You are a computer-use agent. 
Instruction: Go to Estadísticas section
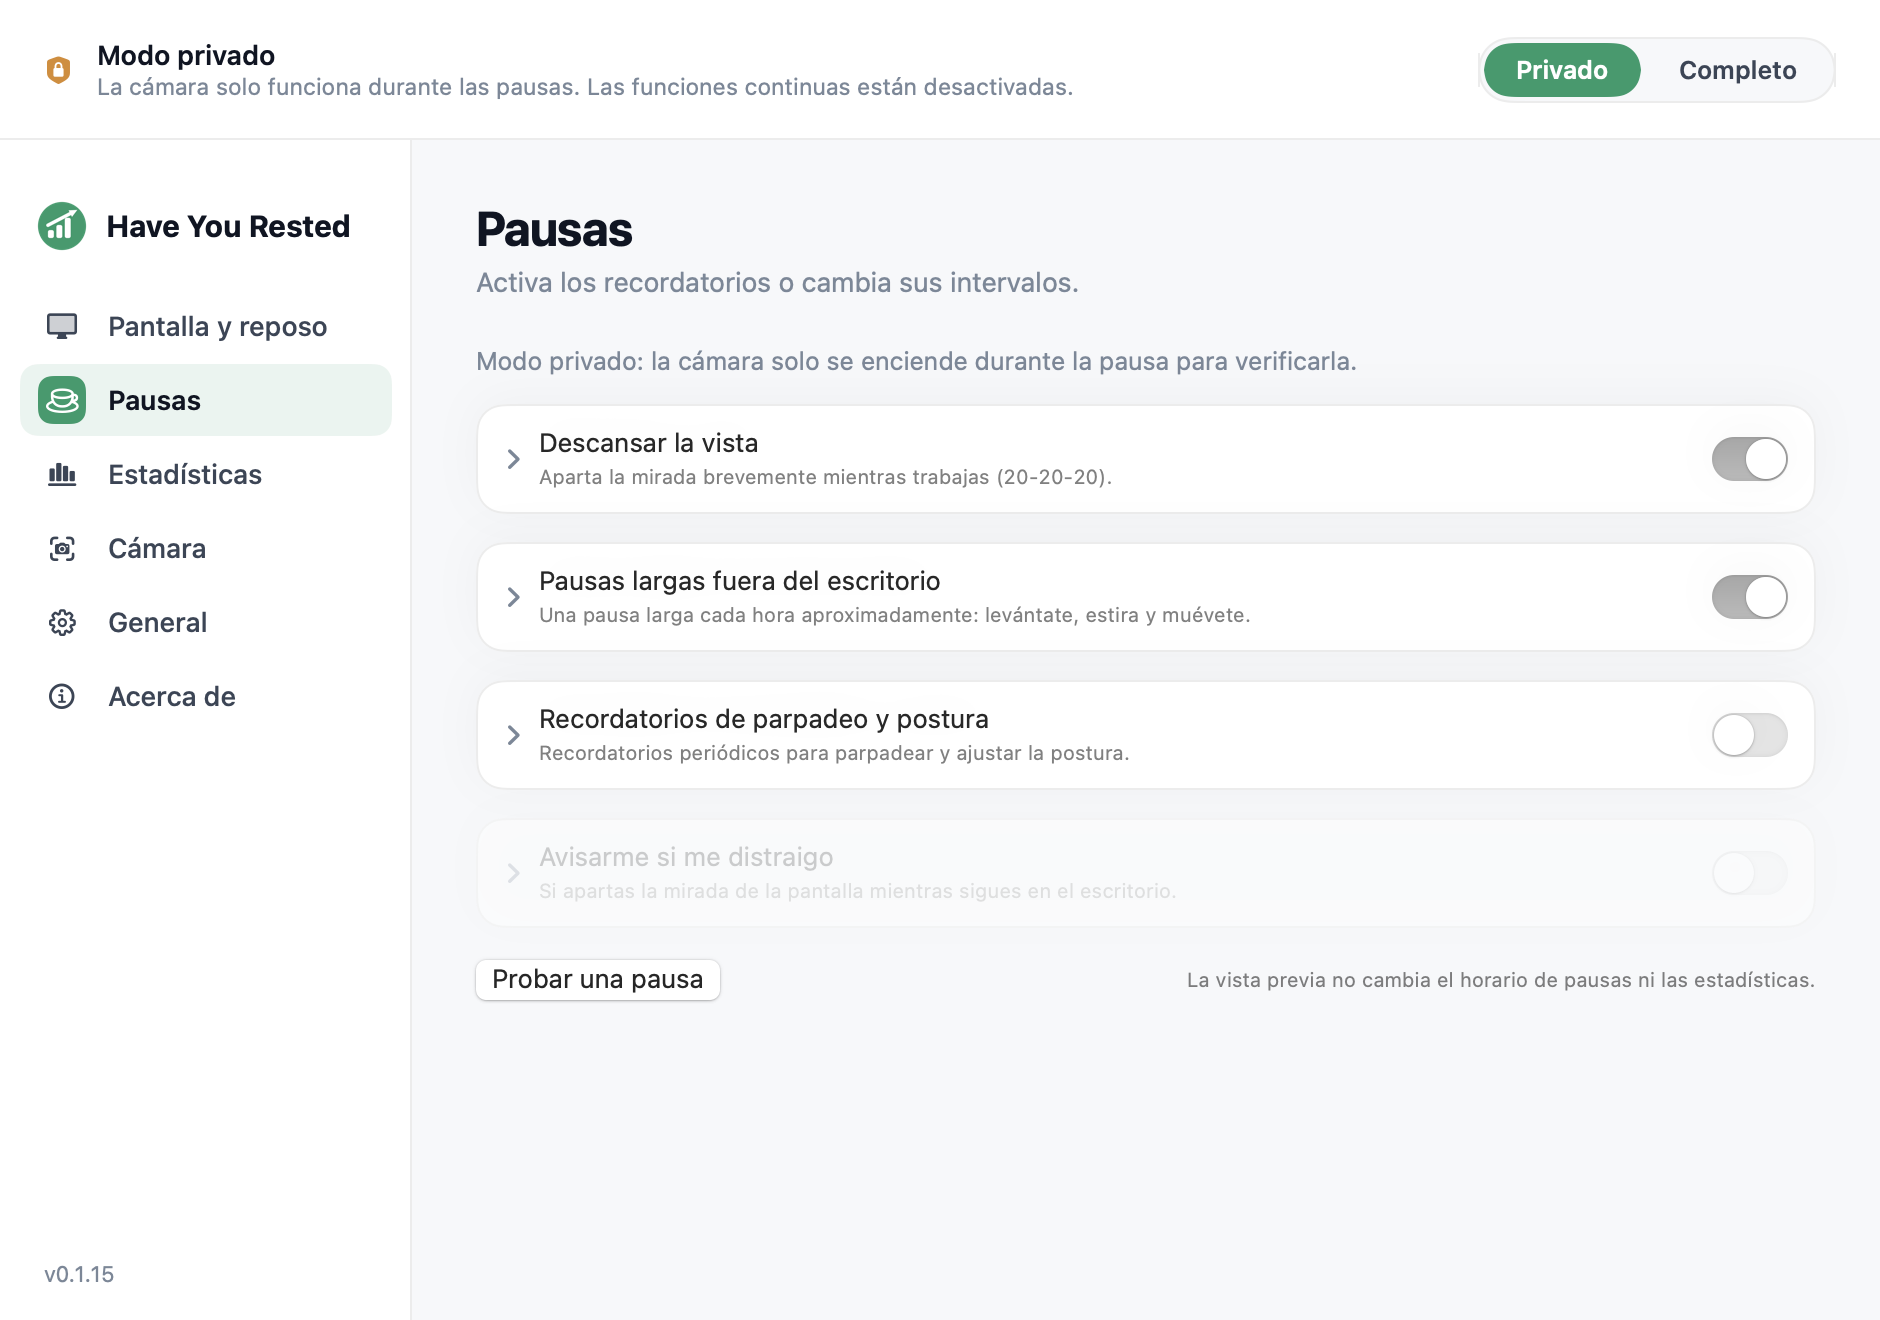tap(206, 474)
